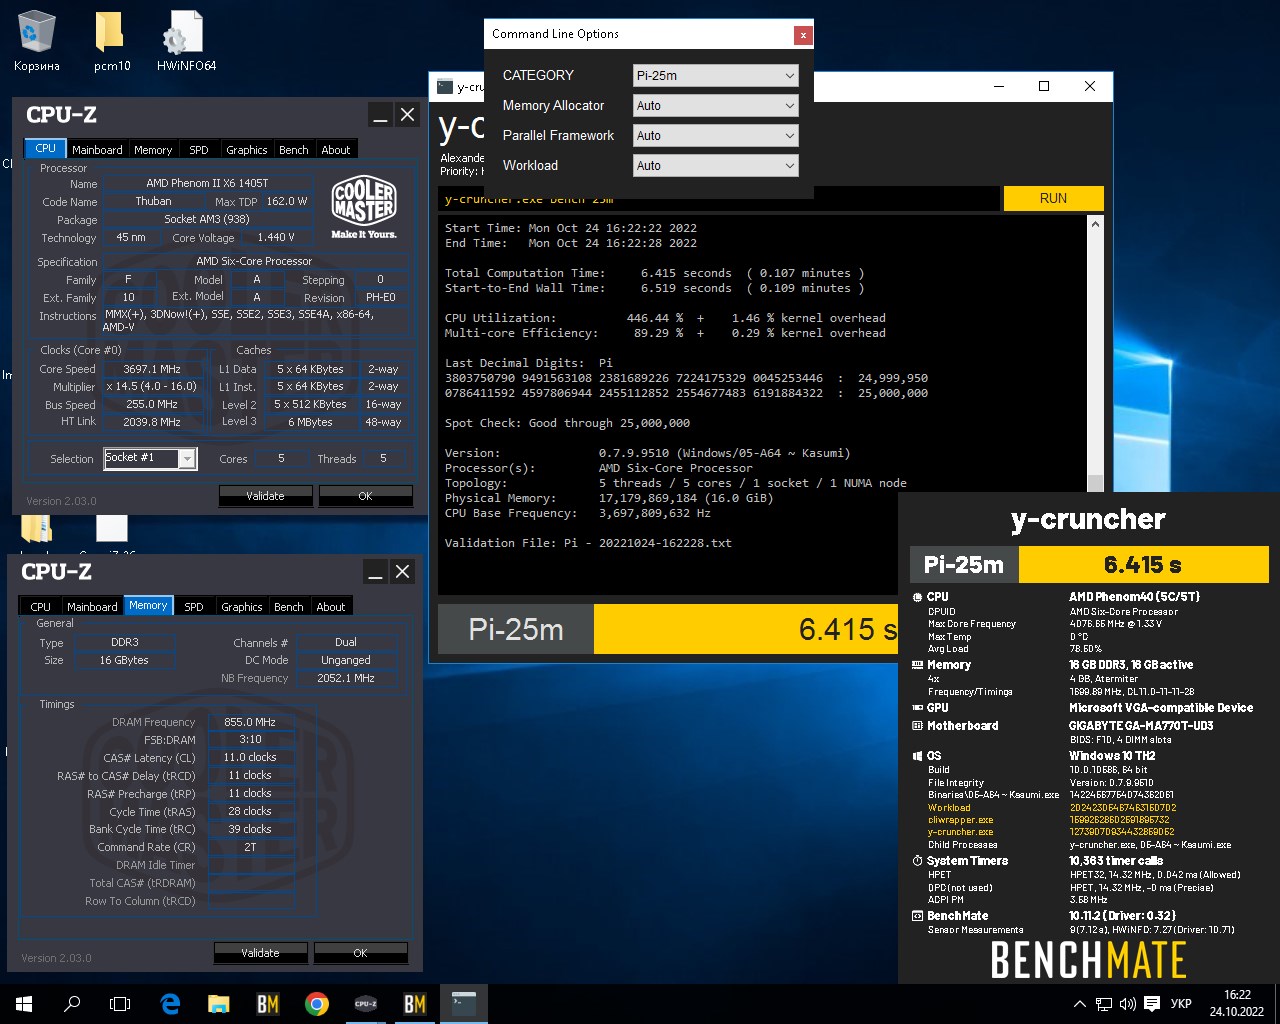Open the Workload dropdown
The width and height of the screenshot is (1280, 1024).
tap(715, 165)
